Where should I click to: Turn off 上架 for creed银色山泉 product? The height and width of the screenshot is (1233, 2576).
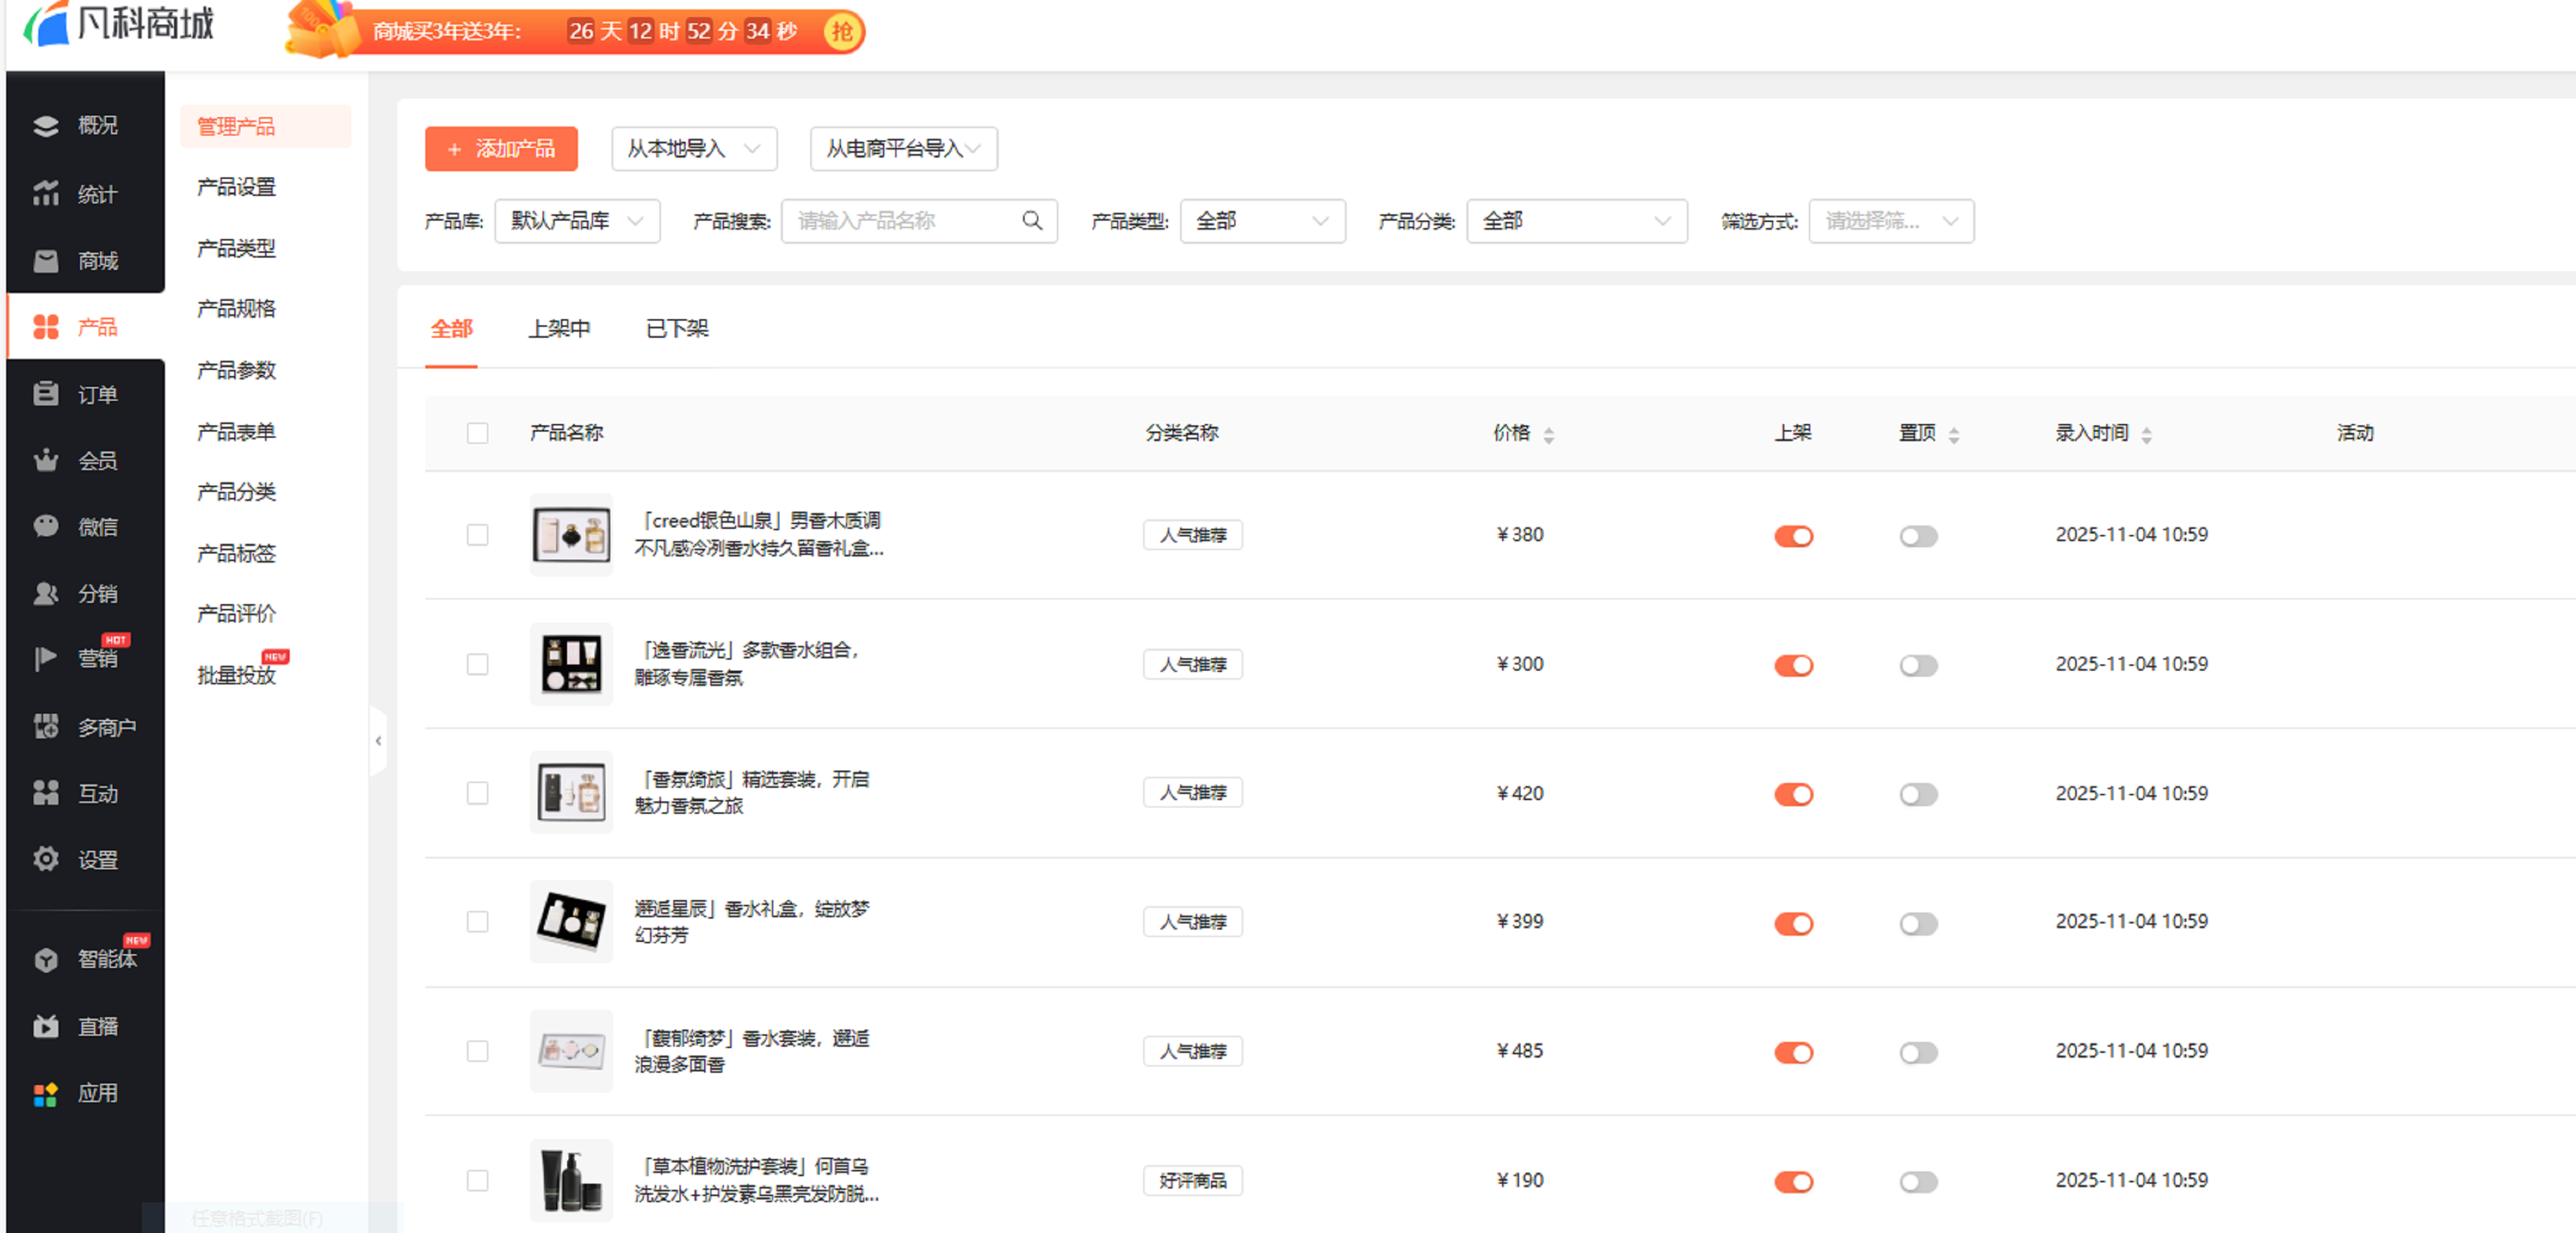pos(1793,536)
